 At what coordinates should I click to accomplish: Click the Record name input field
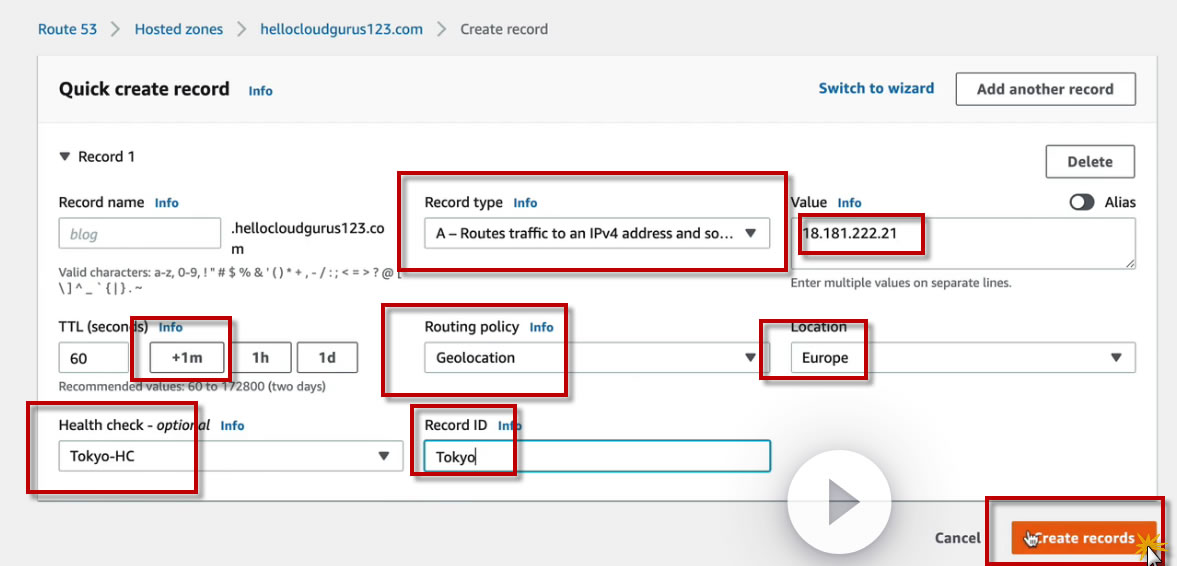click(x=139, y=234)
